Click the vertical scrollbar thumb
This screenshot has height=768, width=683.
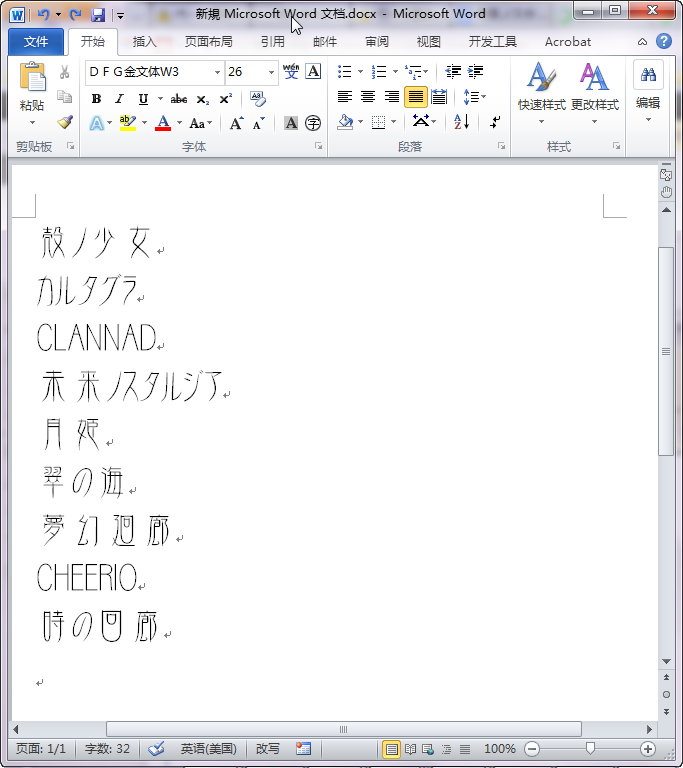[x=666, y=351]
